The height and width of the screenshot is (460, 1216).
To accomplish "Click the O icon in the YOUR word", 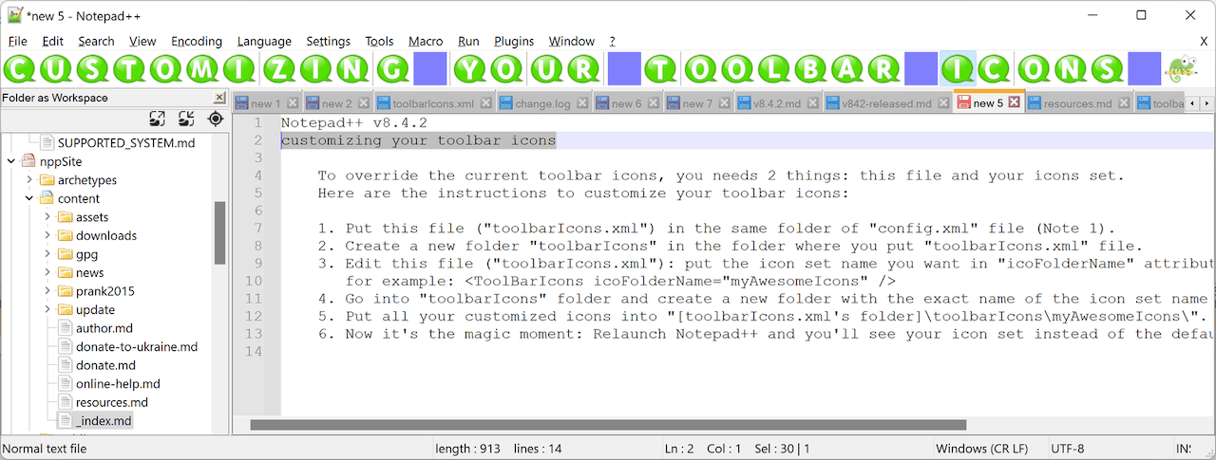I will 507,69.
